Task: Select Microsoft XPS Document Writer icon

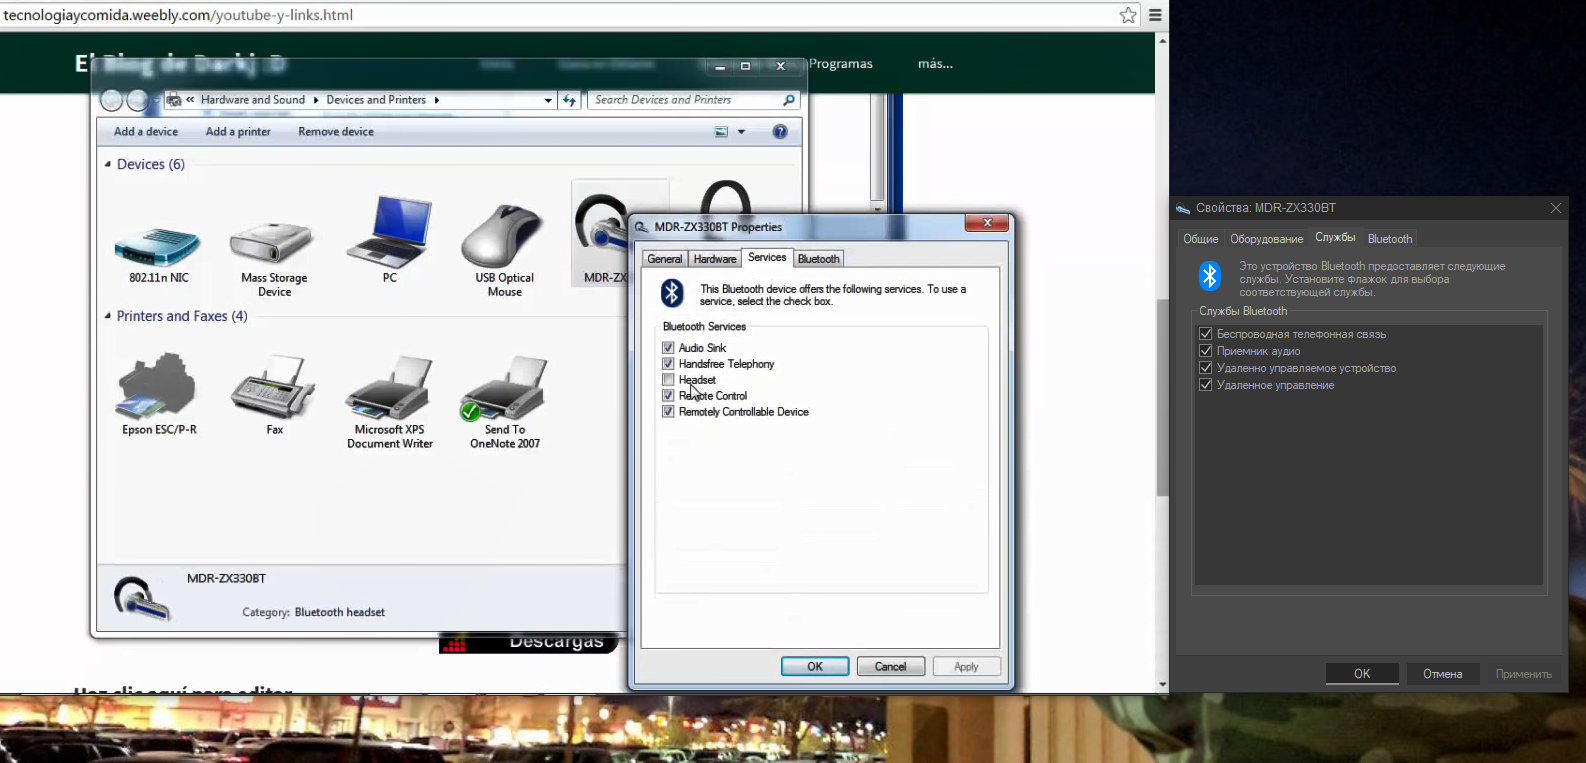Action: click(390, 388)
